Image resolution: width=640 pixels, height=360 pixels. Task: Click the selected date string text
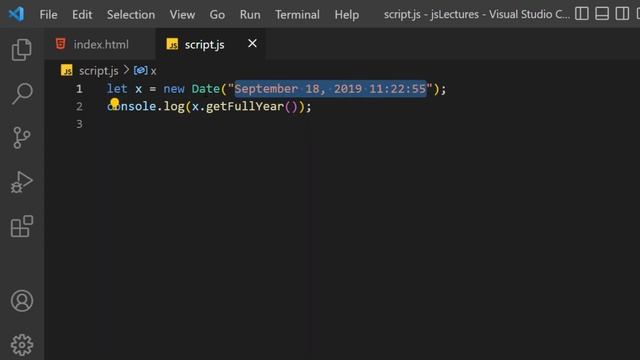click(330, 89)
